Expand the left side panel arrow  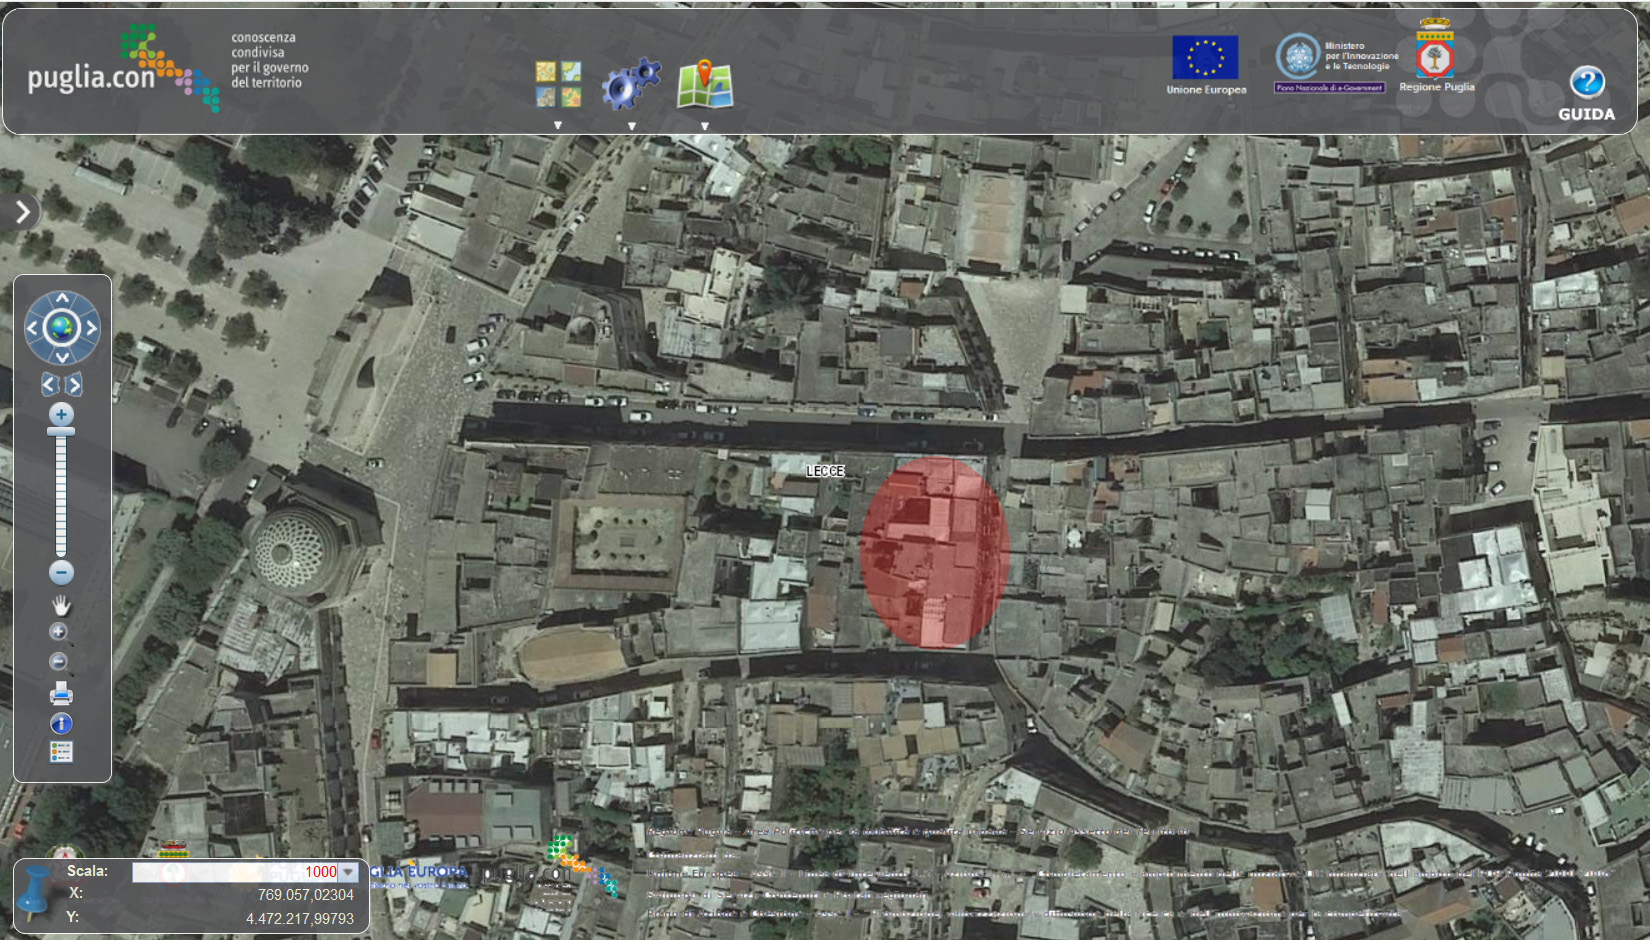click(x=22, y=211)
